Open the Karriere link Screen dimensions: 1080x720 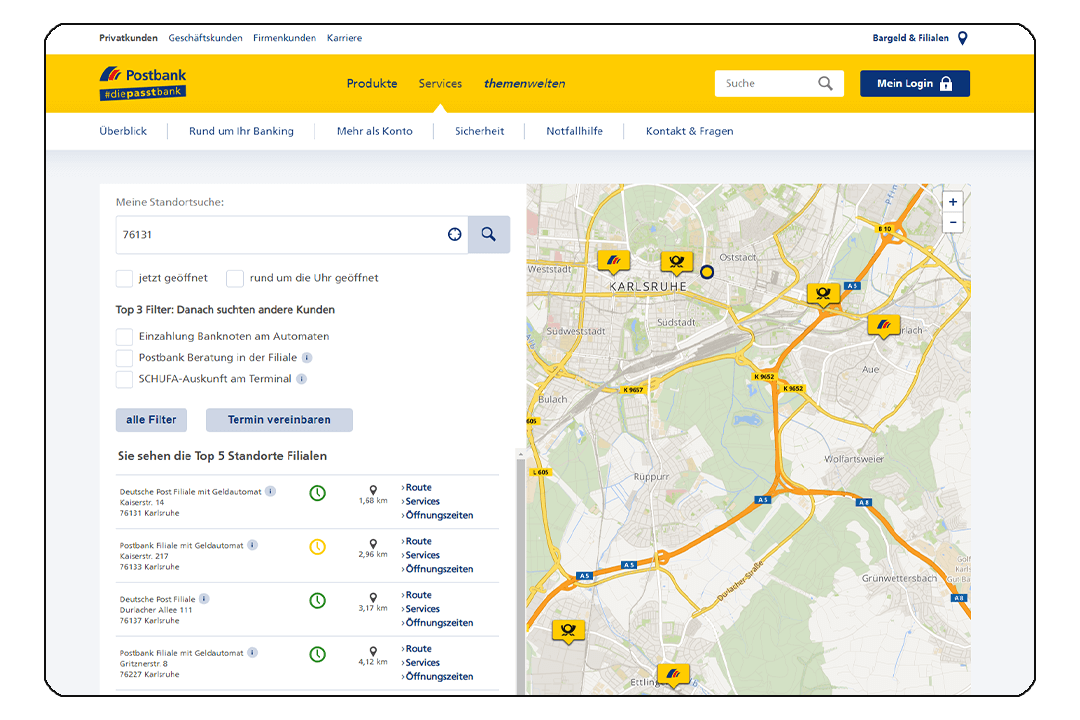click(x=344, y=38)
